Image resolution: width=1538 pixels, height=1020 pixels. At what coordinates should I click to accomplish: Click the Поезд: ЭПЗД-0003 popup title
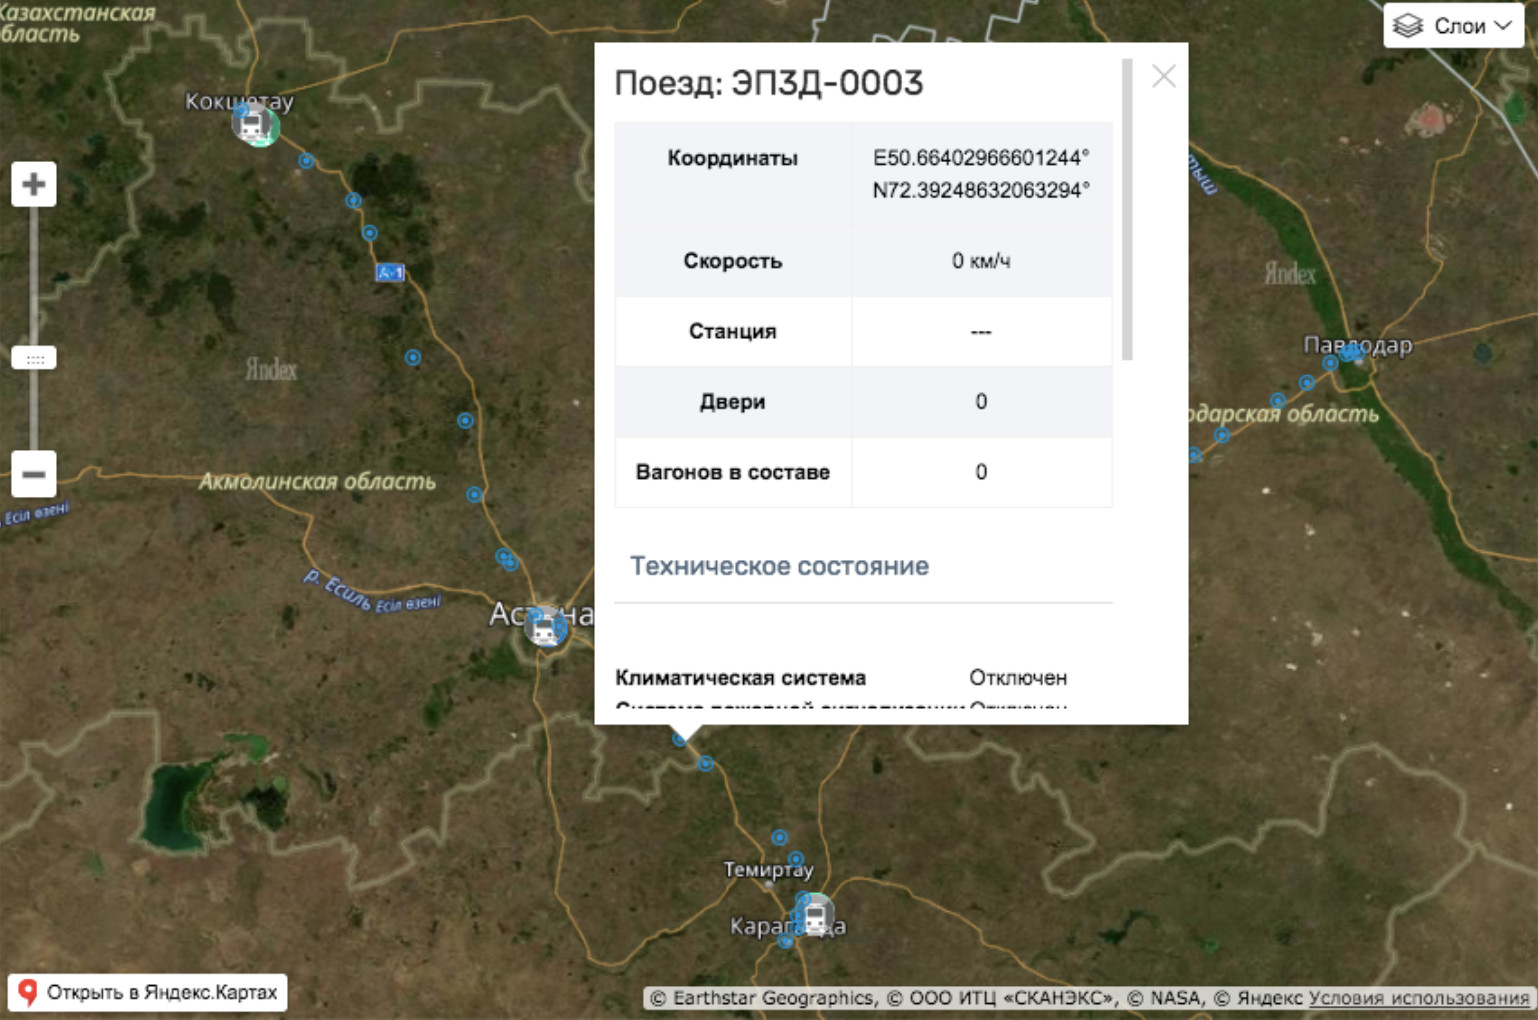point(769,83)
